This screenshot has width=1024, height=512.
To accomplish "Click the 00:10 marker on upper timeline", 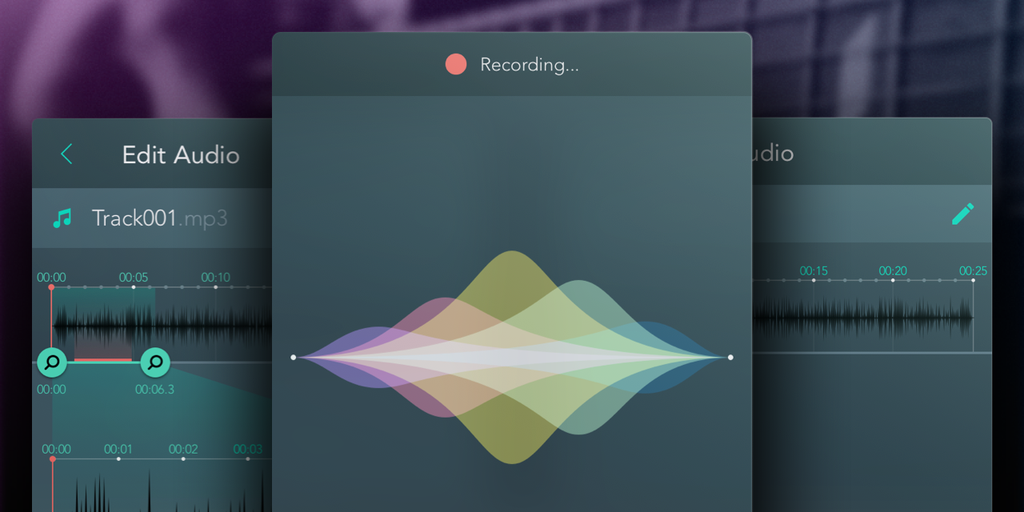I will click(216, 278).
